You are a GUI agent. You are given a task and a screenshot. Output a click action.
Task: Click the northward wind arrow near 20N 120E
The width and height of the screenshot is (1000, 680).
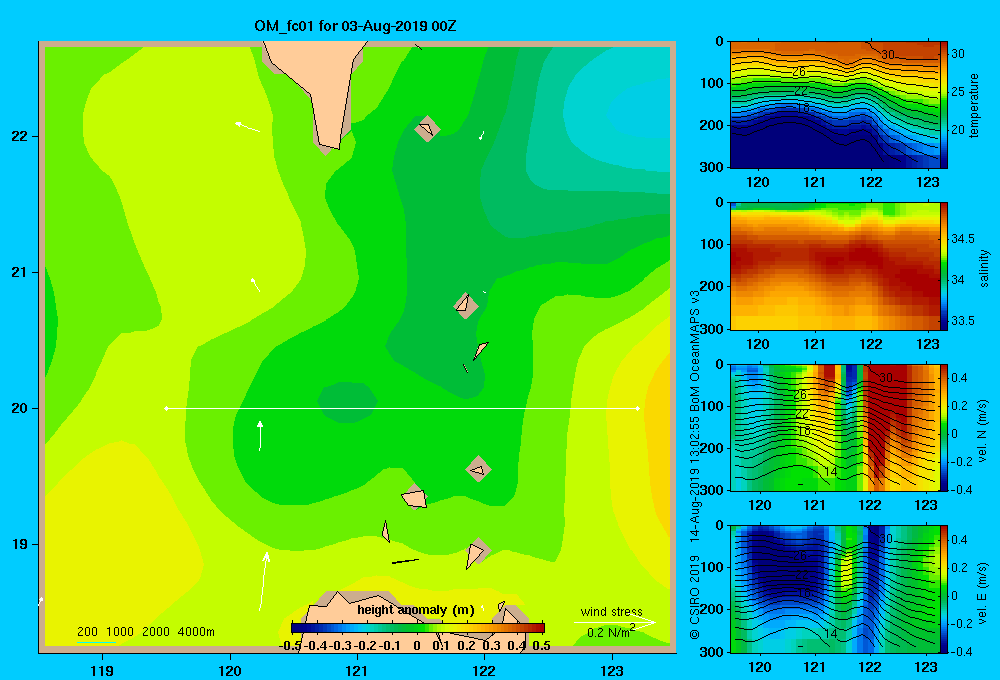[x=260, y=436]
